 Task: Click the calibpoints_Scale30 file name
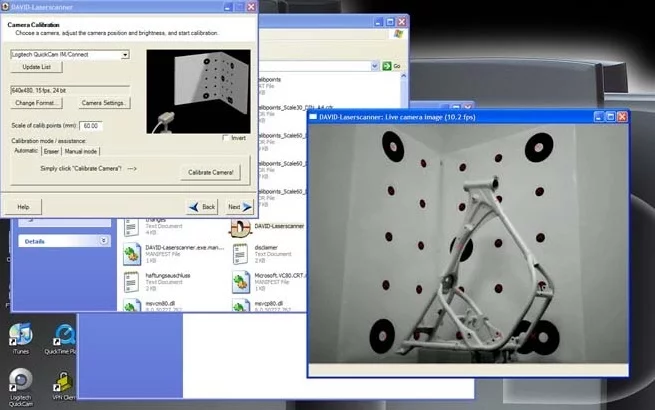(x=295, y=107)
